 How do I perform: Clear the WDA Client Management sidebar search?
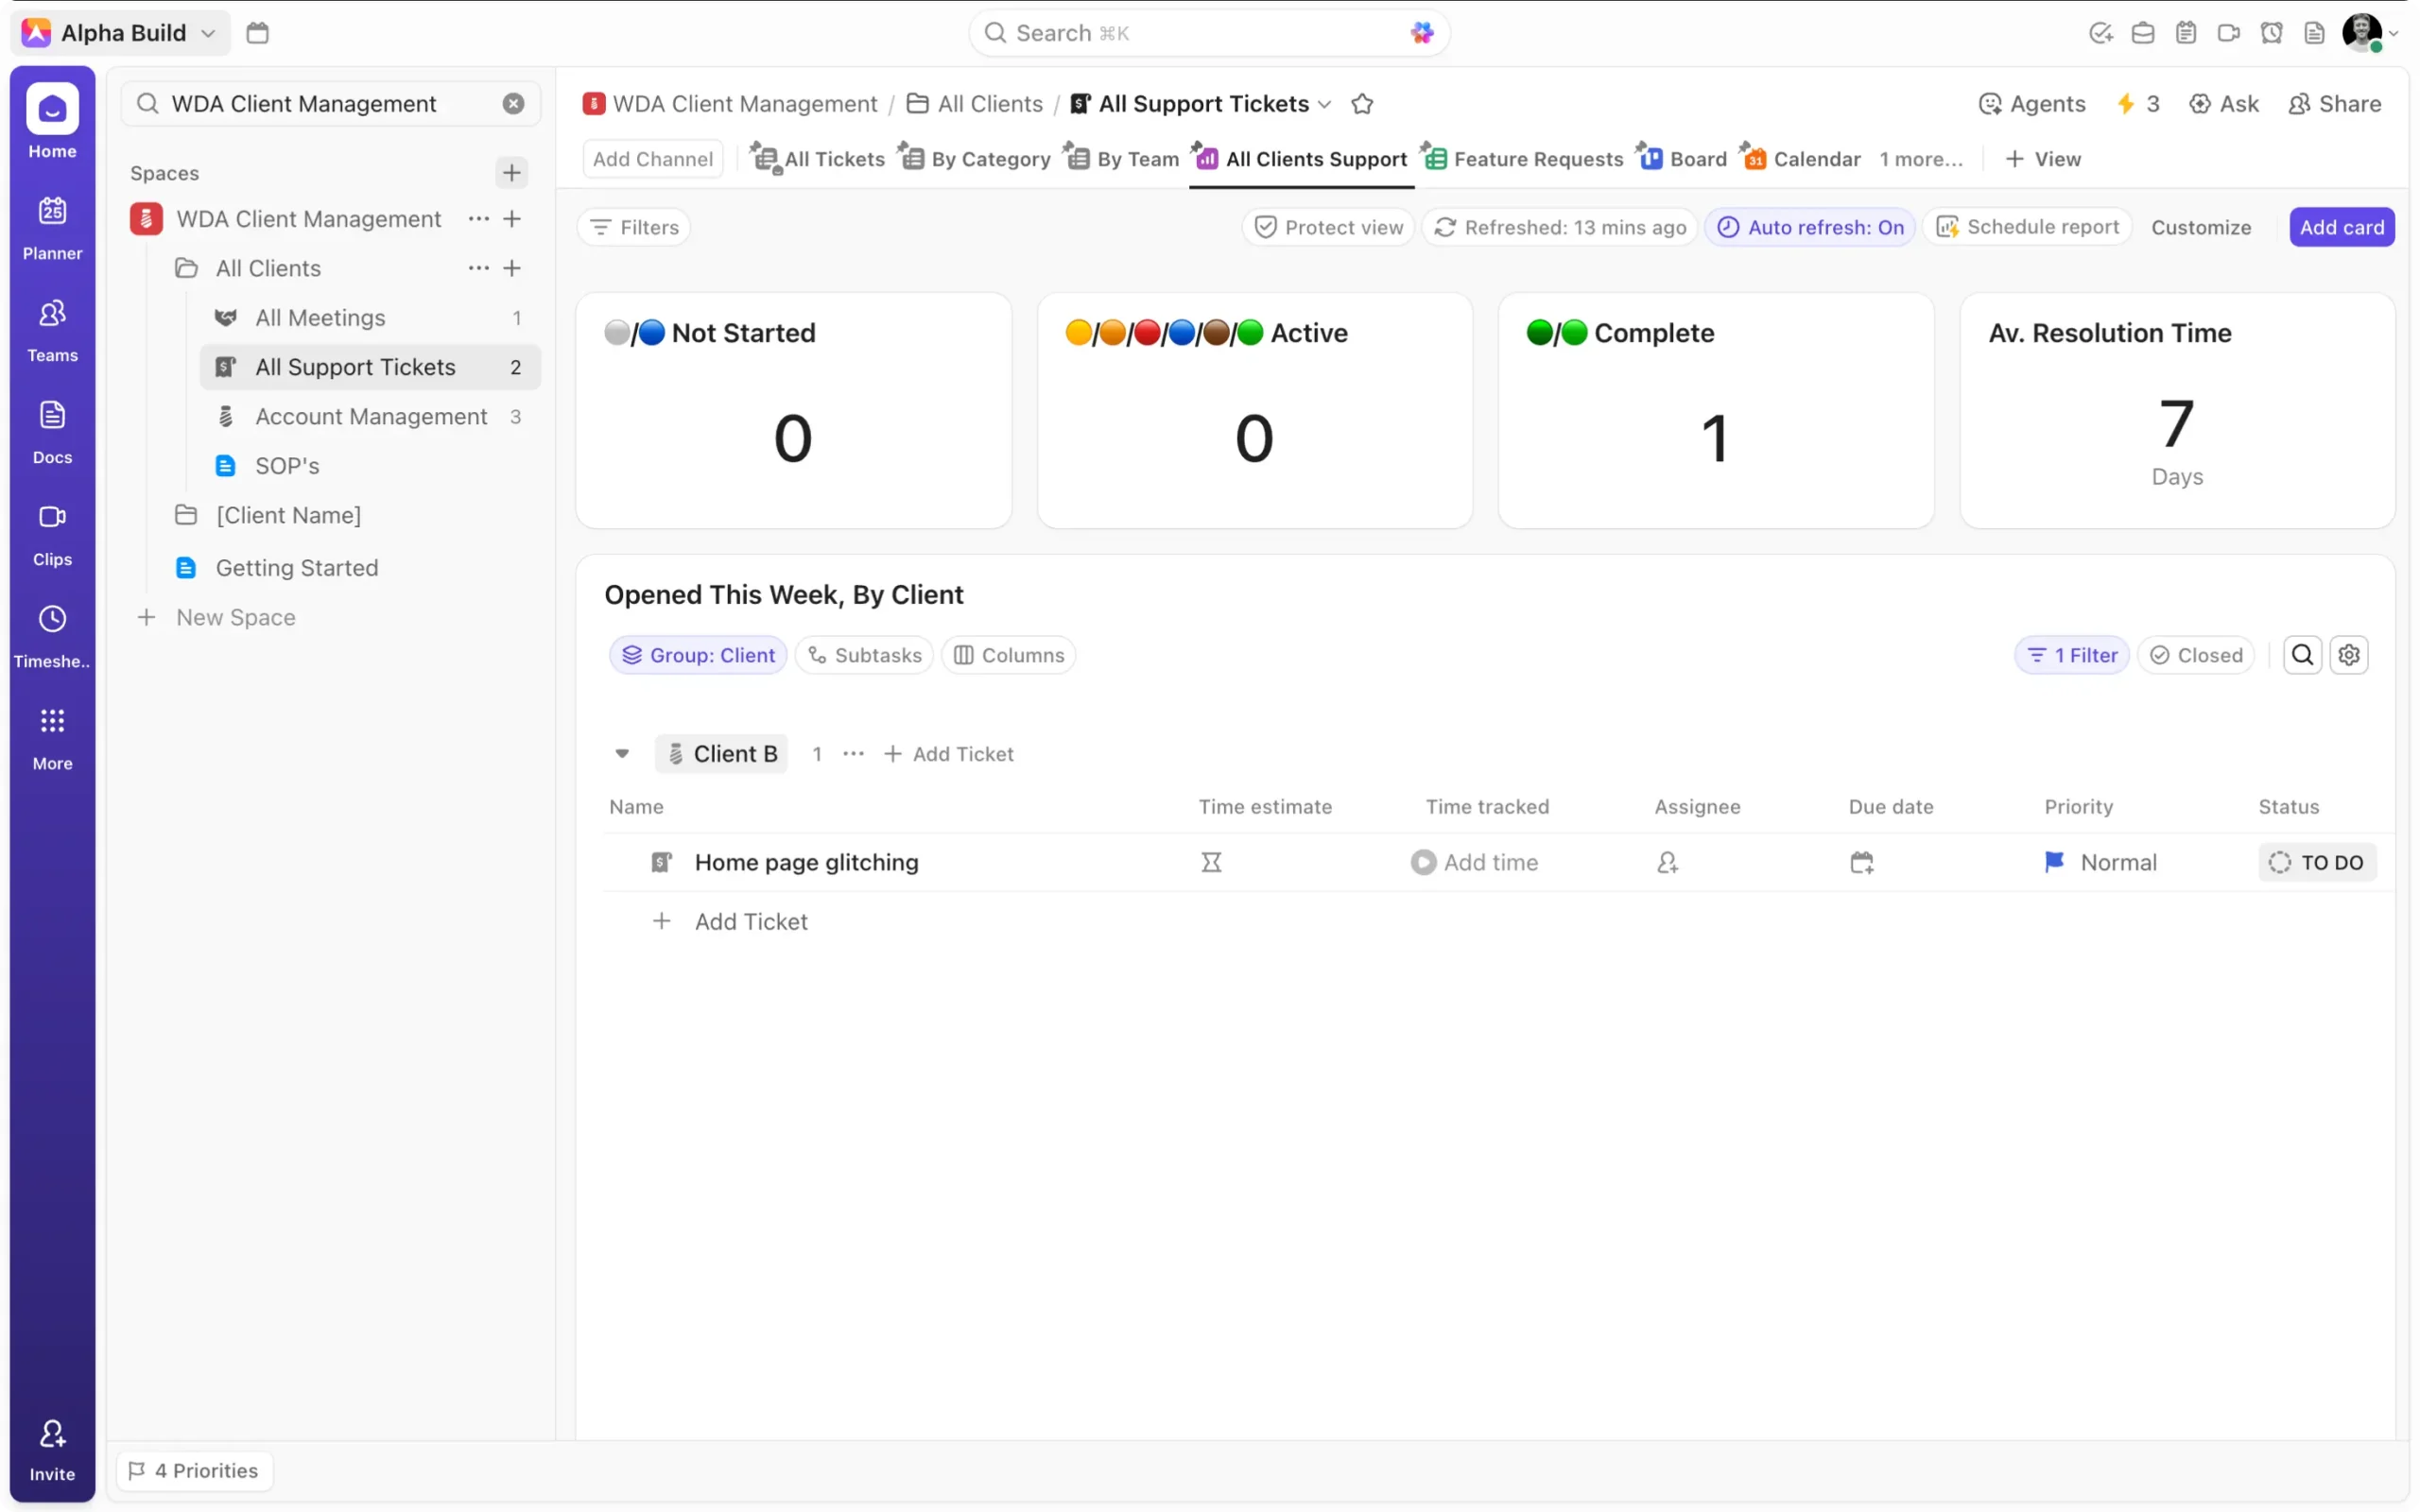click(513, 104)
